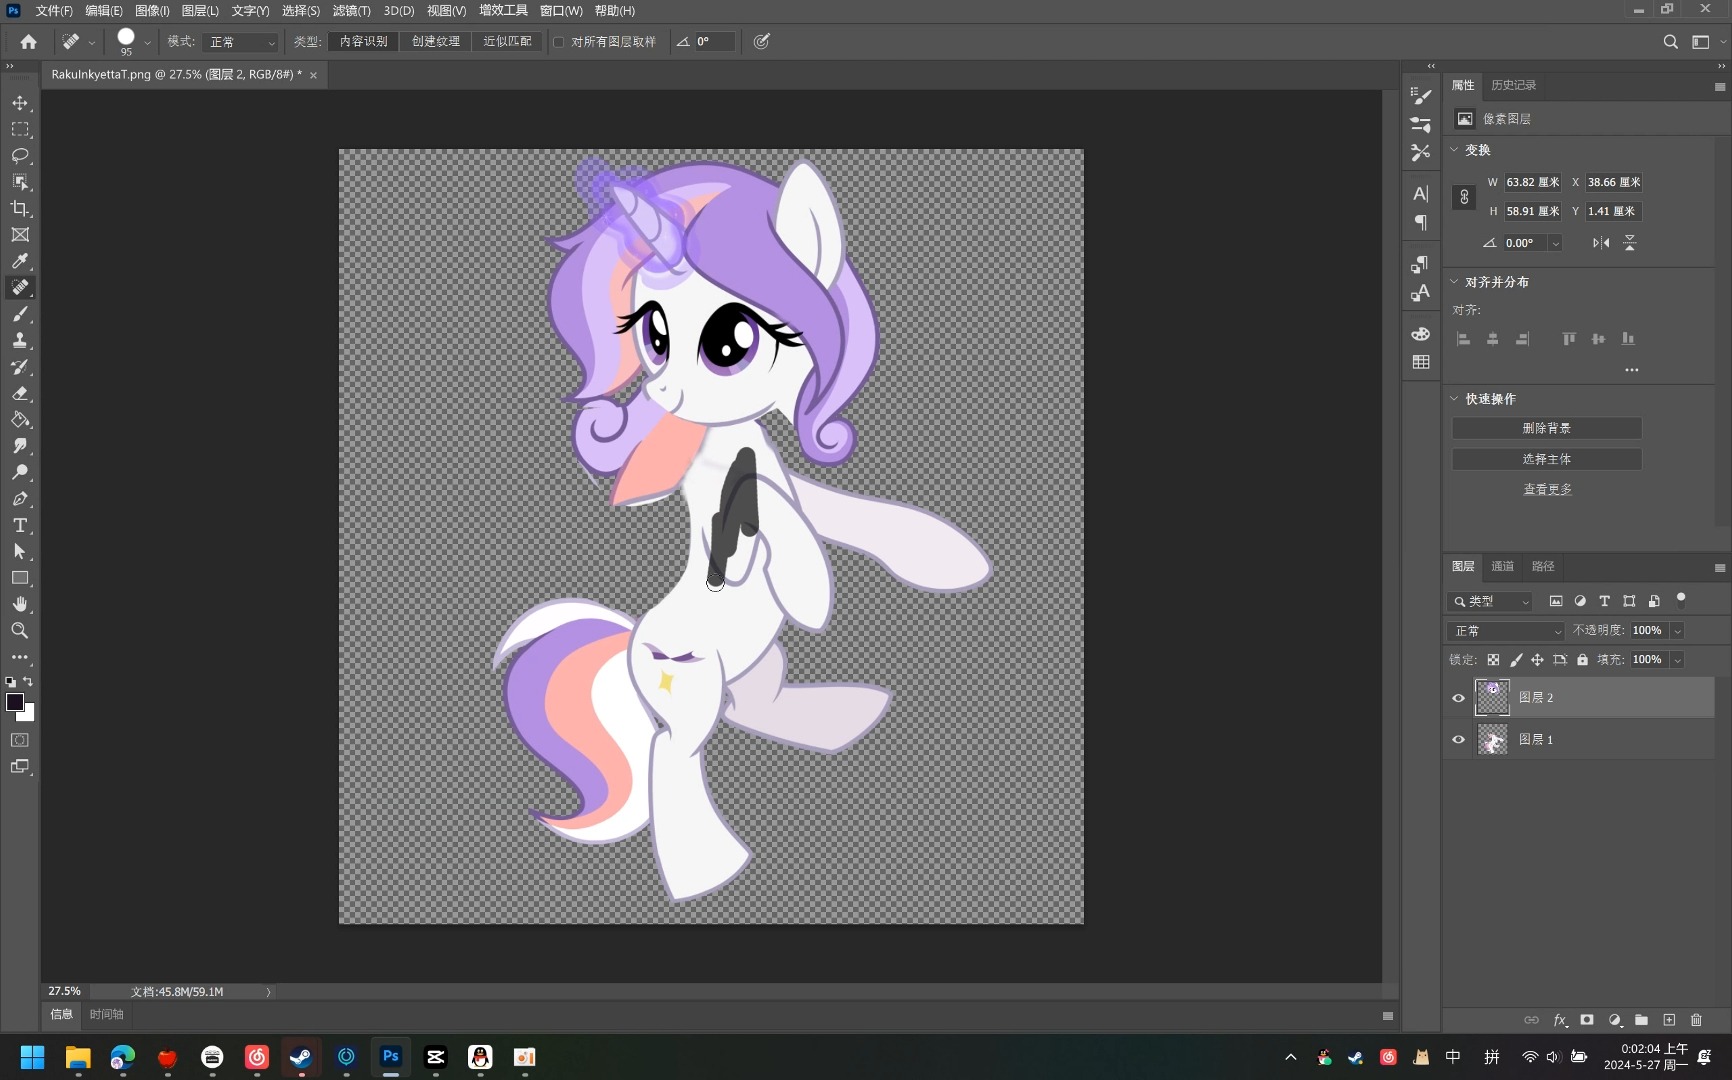The image size is (1732, 1080).
Task: Click the background color swatch
Action: coord(28,715)
